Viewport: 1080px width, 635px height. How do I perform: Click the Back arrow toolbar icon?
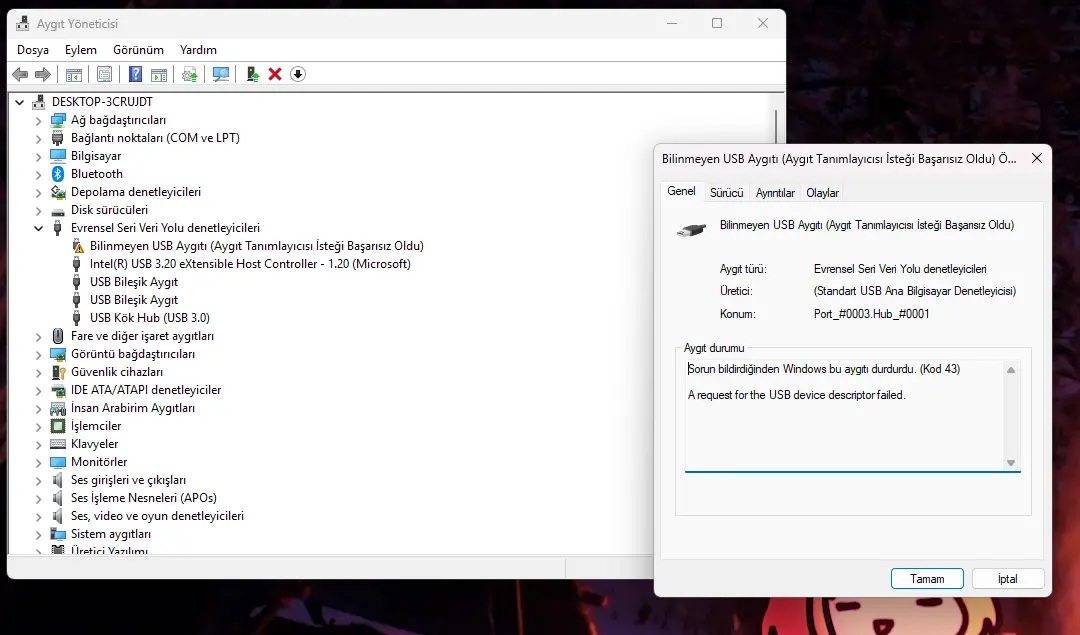coord(20,74)
